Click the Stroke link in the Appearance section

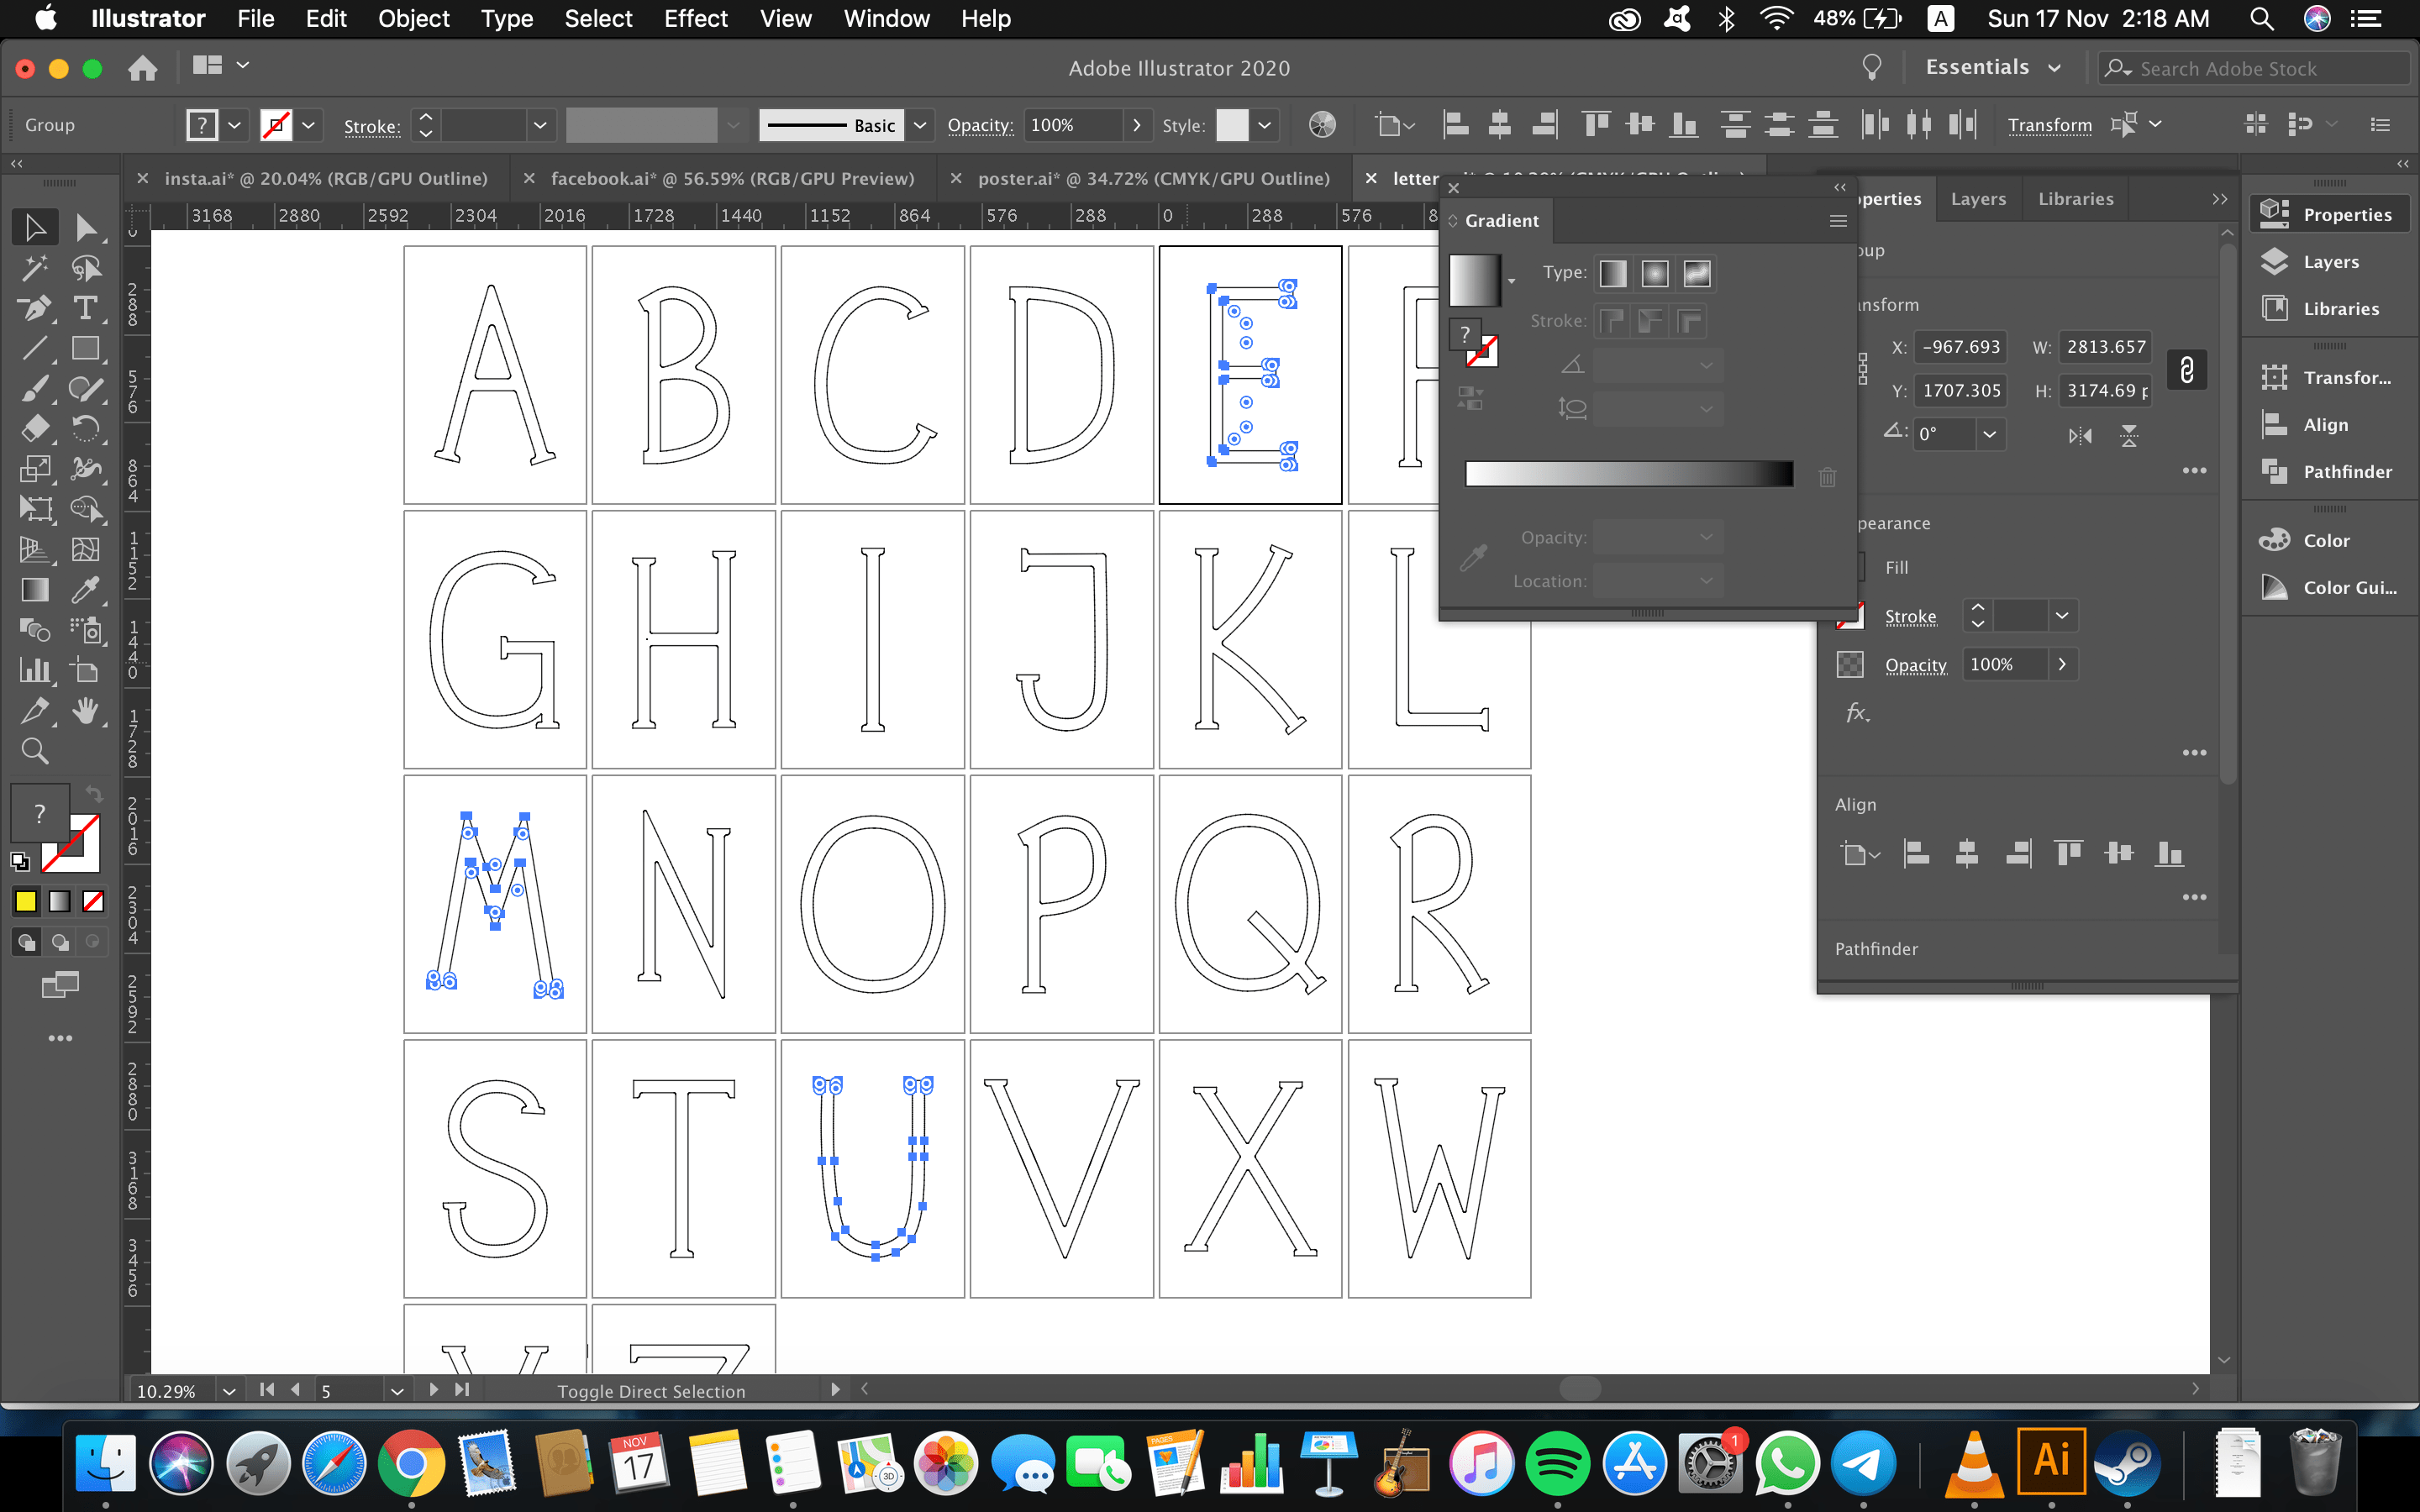(x=1911, y=616)
